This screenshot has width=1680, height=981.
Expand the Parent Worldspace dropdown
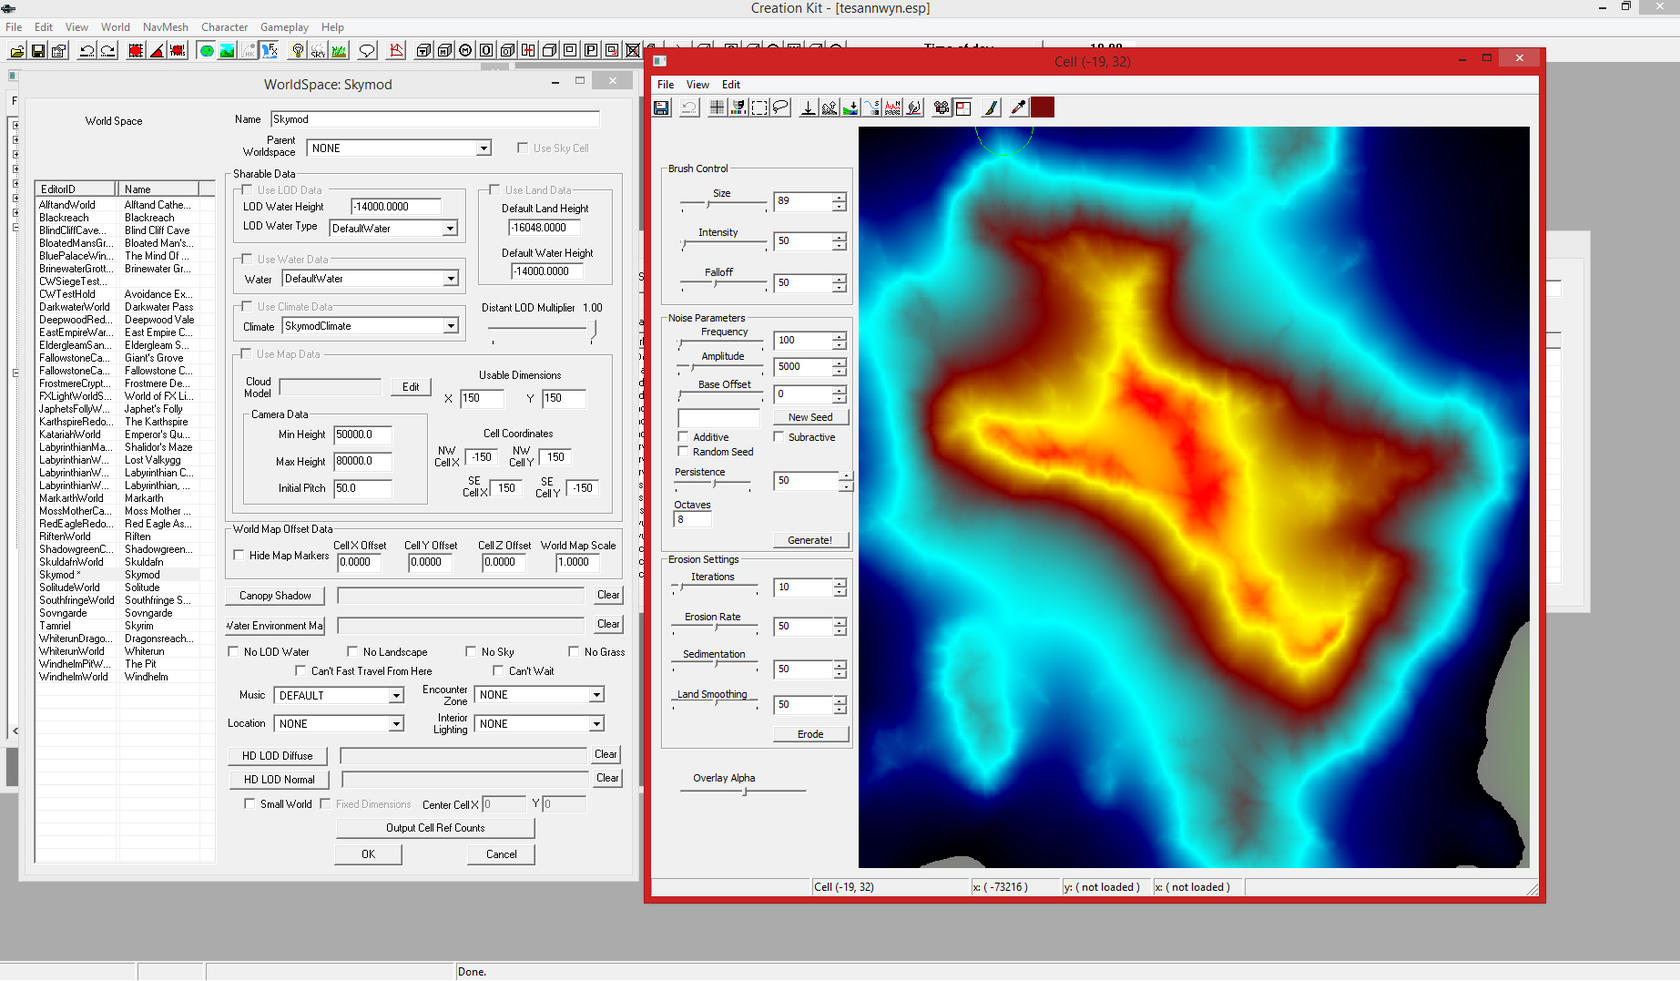483,148
